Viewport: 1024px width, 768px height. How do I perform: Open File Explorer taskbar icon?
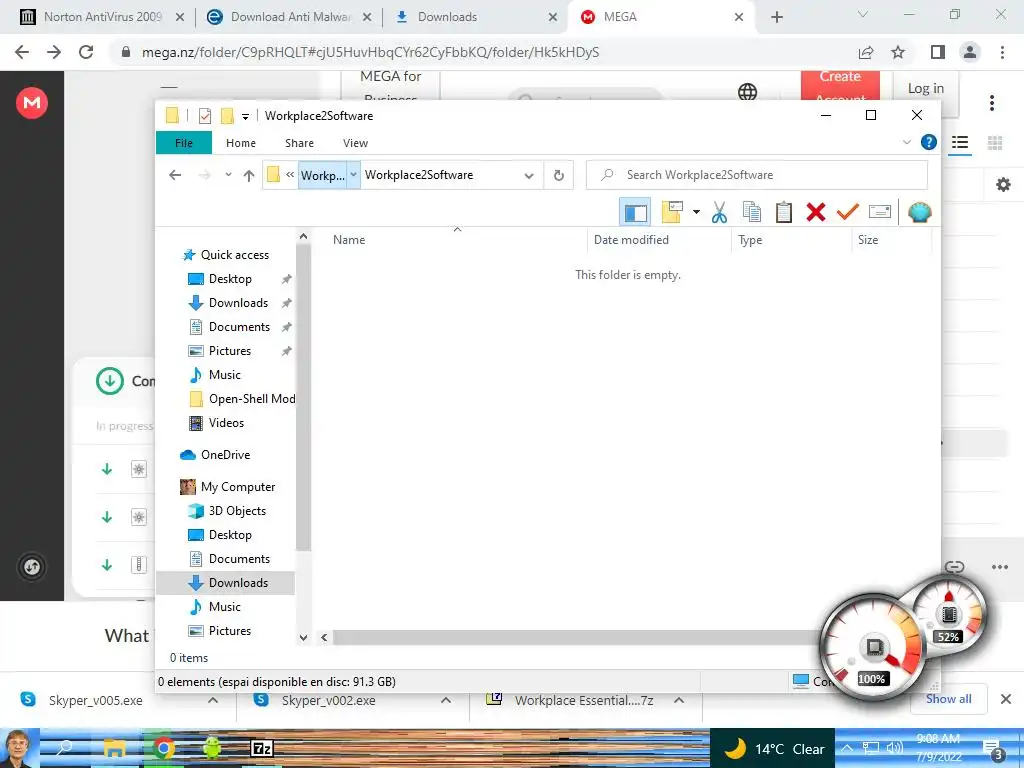pyautogui.click(x=114, y=748)
